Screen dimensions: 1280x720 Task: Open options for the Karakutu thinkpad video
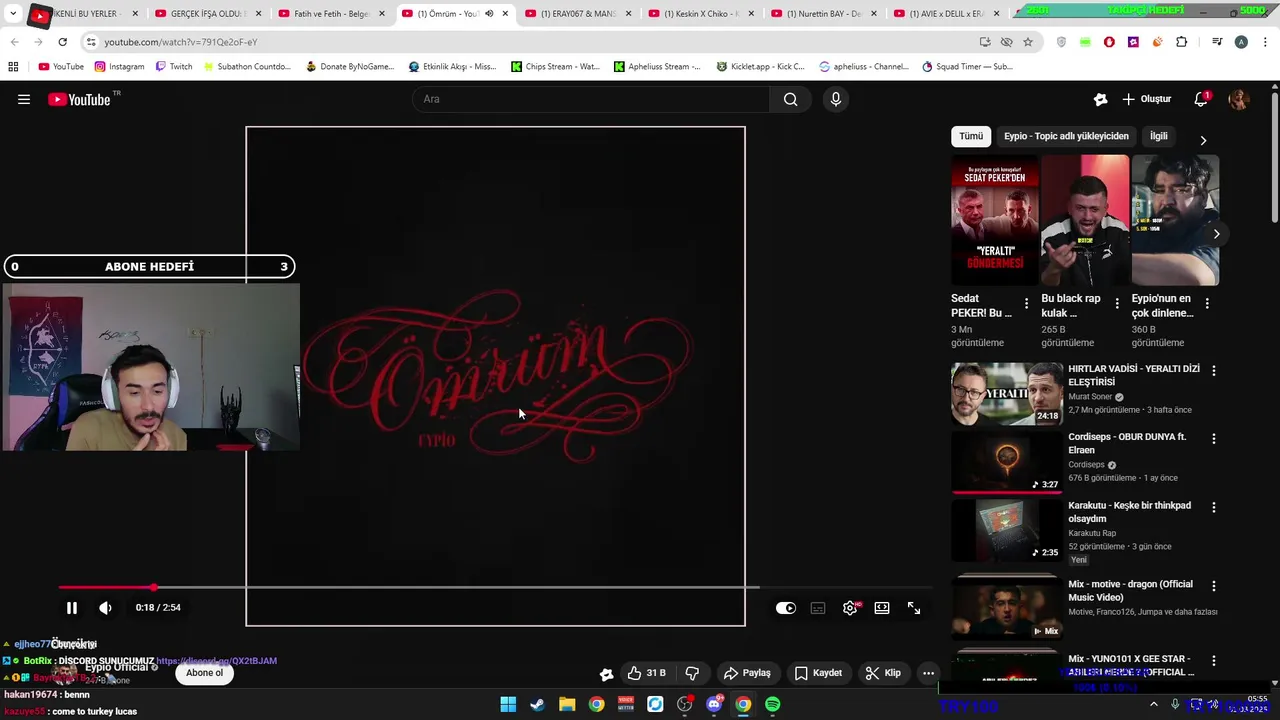(x=1214, y=507)
